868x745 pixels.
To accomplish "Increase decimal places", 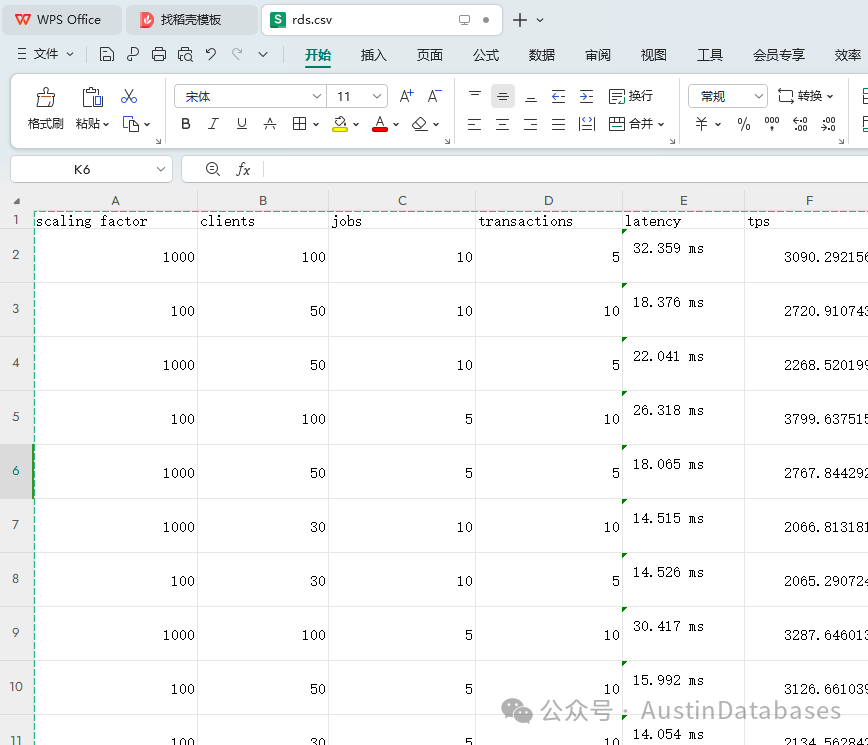I will [x=800, y=124].
